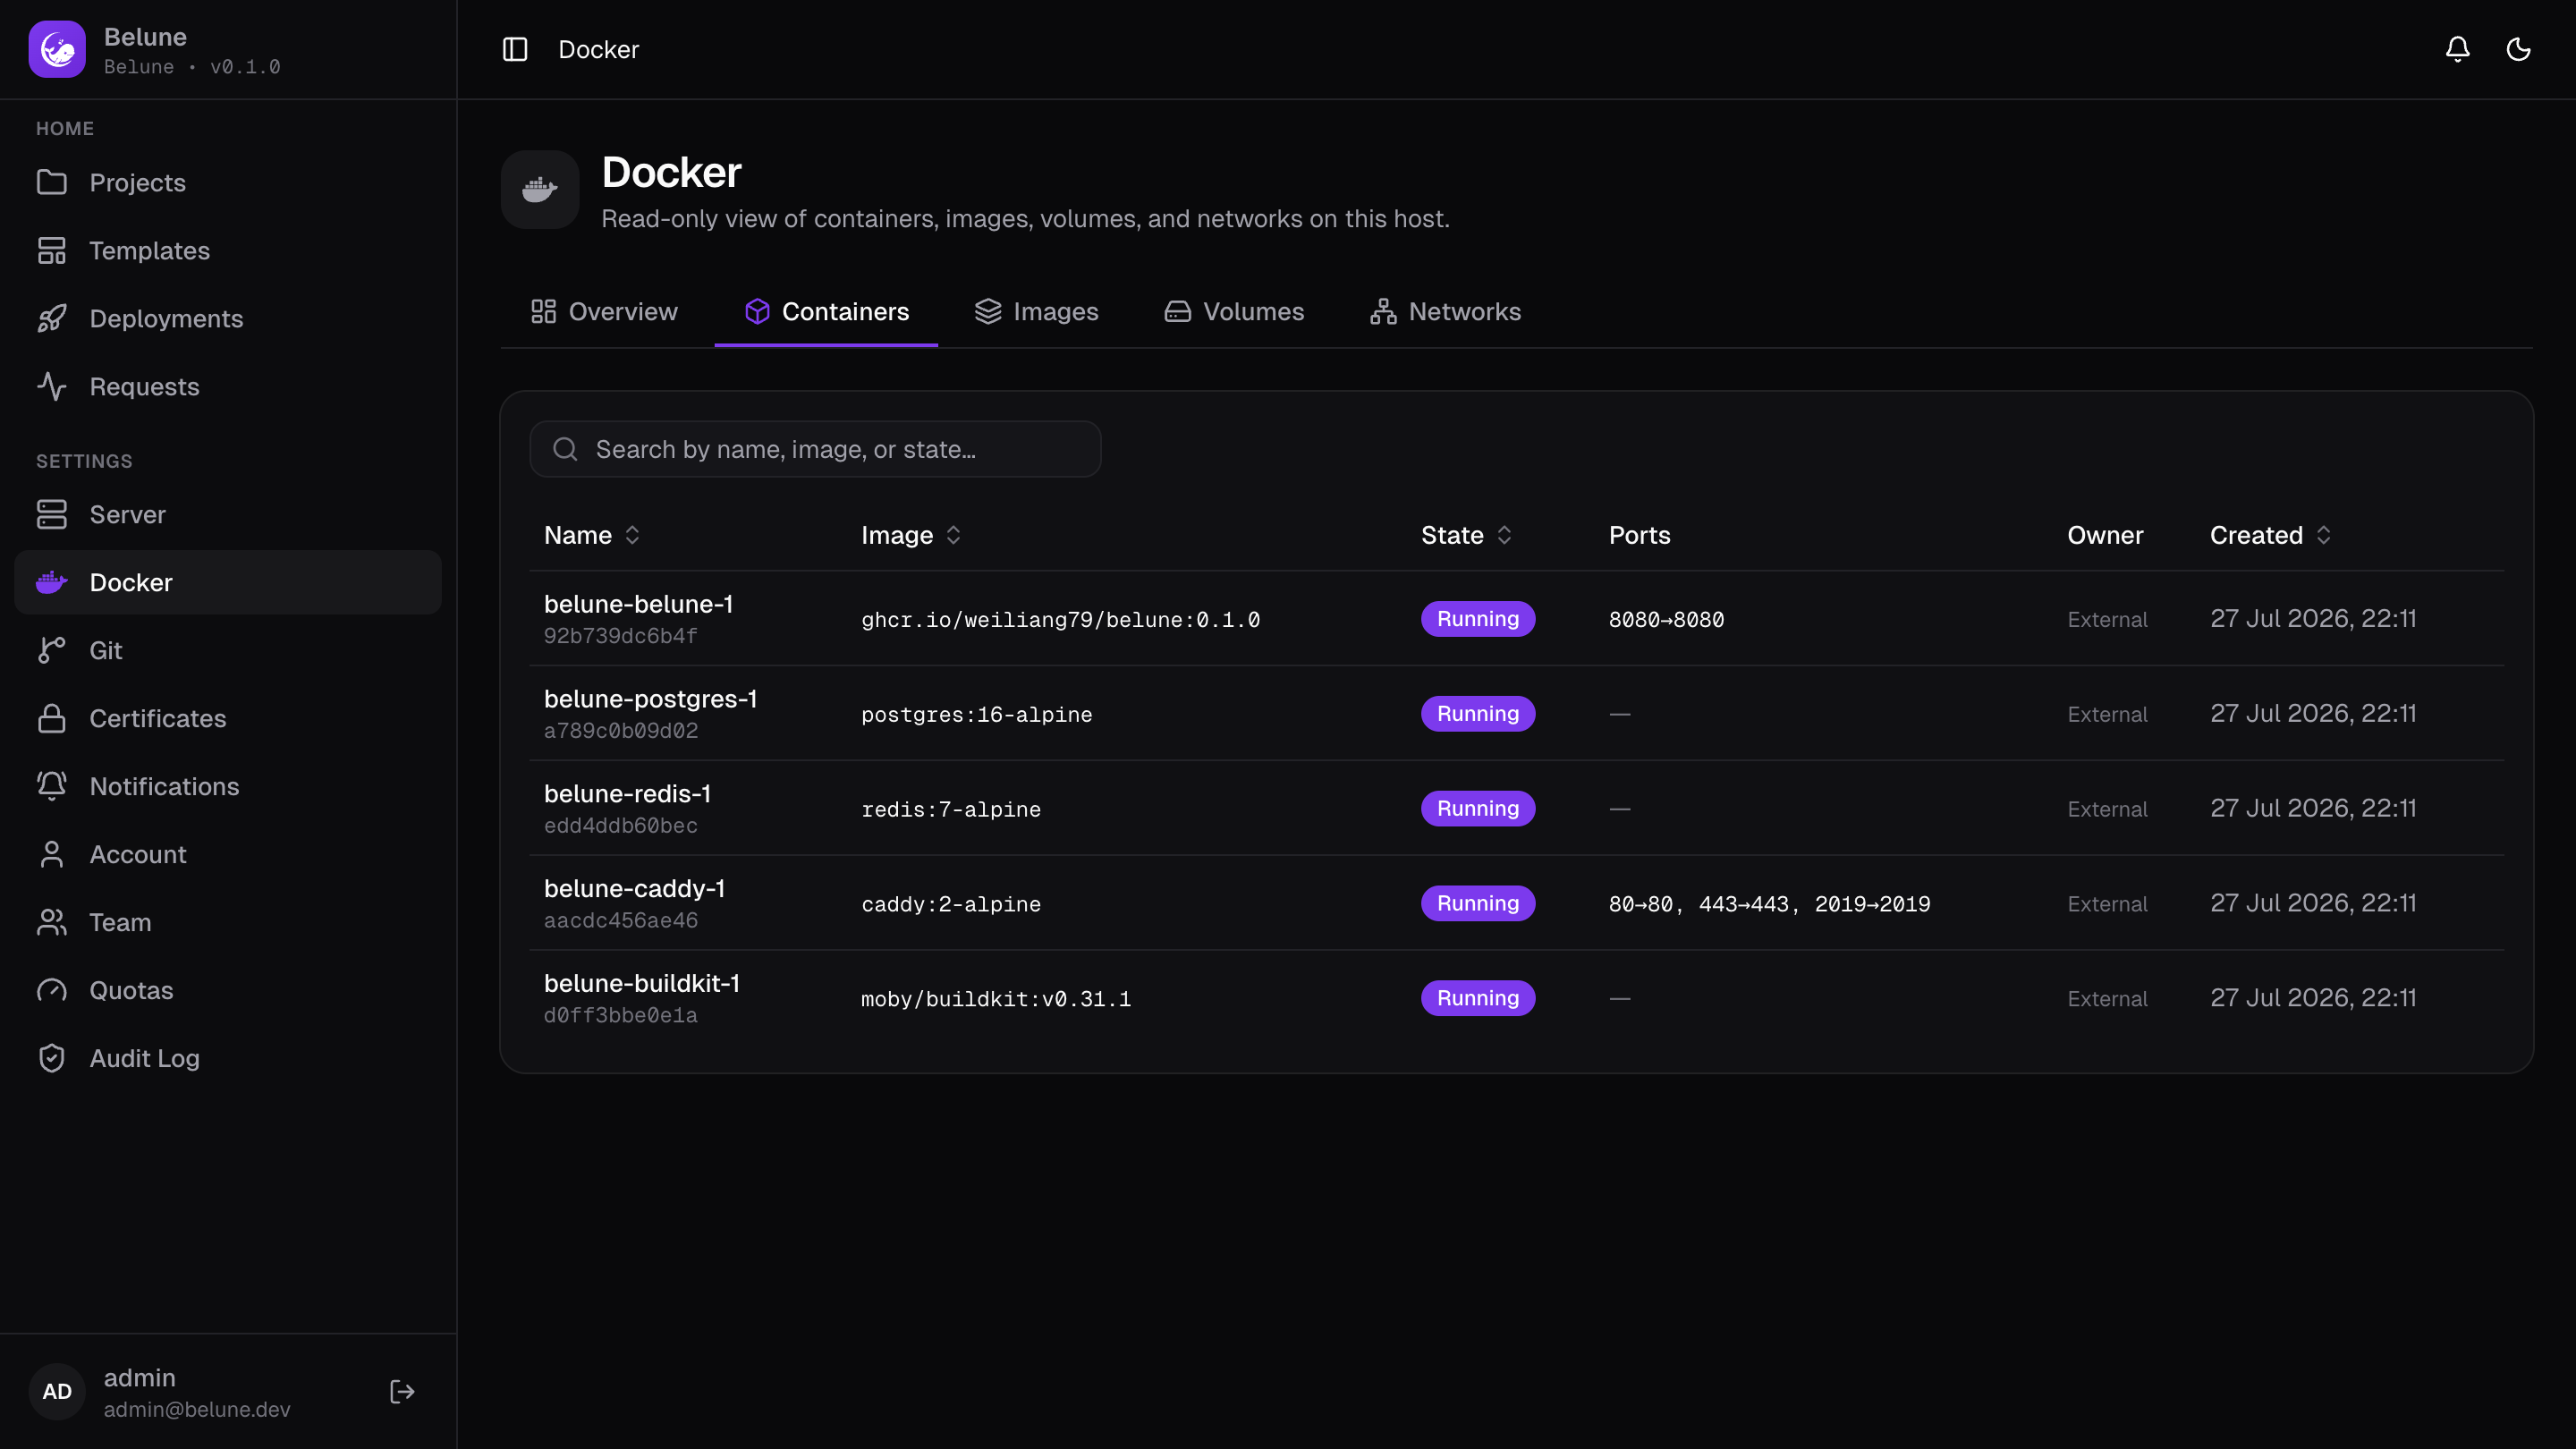Sort containers by Image column
Screen dimensions: 2576x1449
coord(911,535)
